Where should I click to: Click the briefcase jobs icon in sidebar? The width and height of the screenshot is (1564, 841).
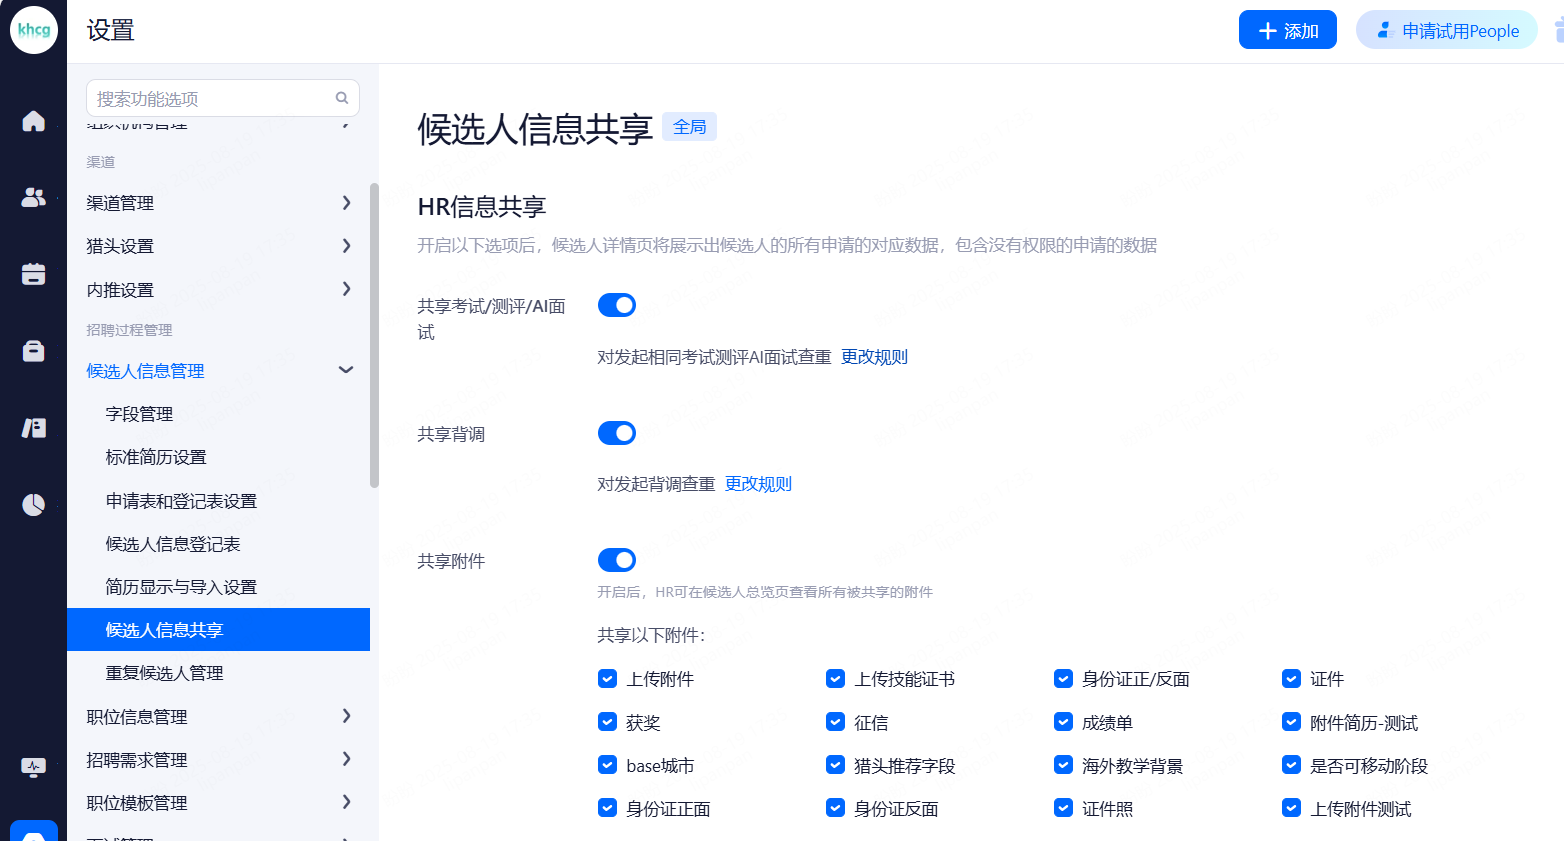tap(33, 351)
